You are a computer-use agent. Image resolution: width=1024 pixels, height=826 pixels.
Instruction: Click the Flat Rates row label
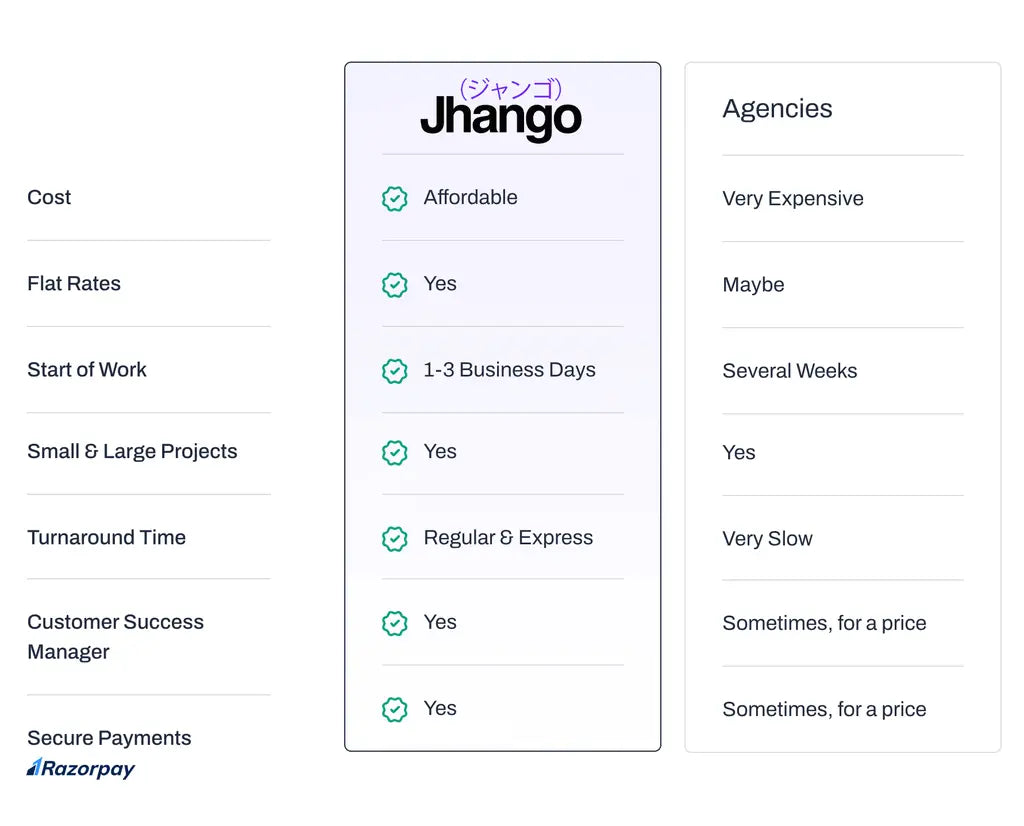click(x=74, y=283)
